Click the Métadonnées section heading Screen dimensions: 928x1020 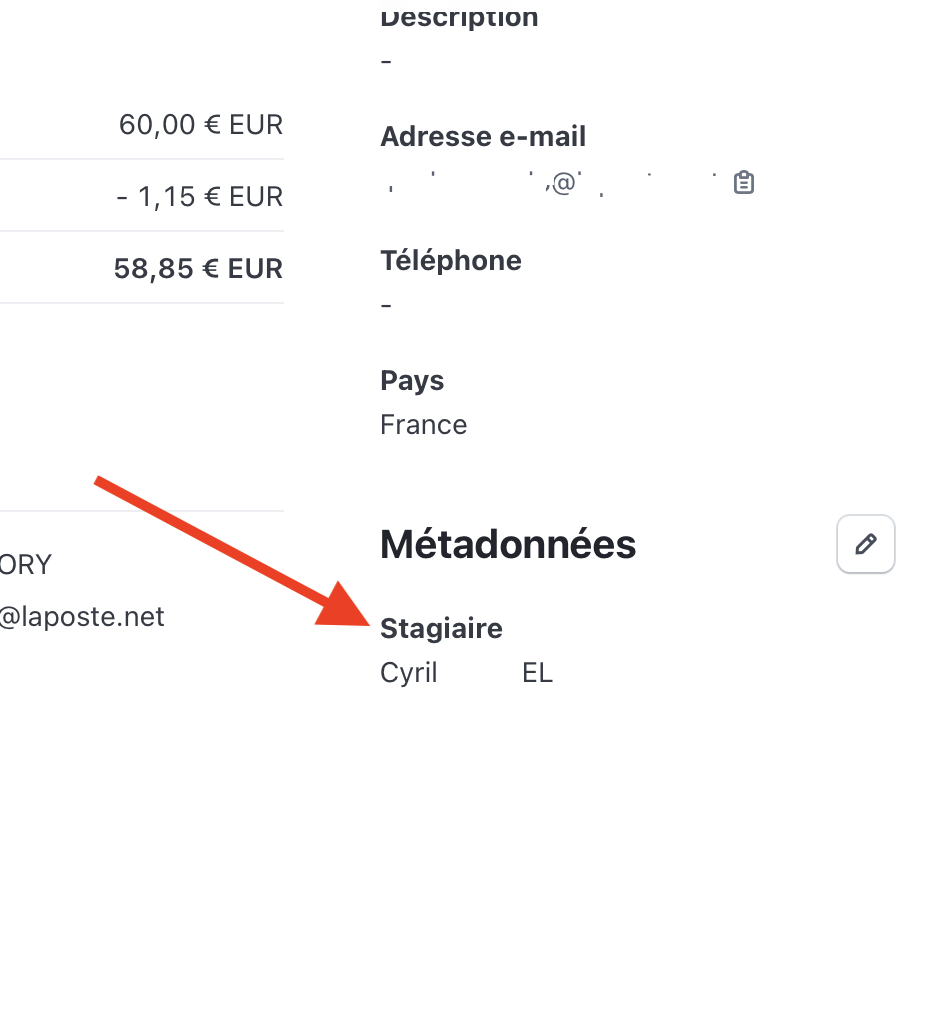tap(508, 544)
